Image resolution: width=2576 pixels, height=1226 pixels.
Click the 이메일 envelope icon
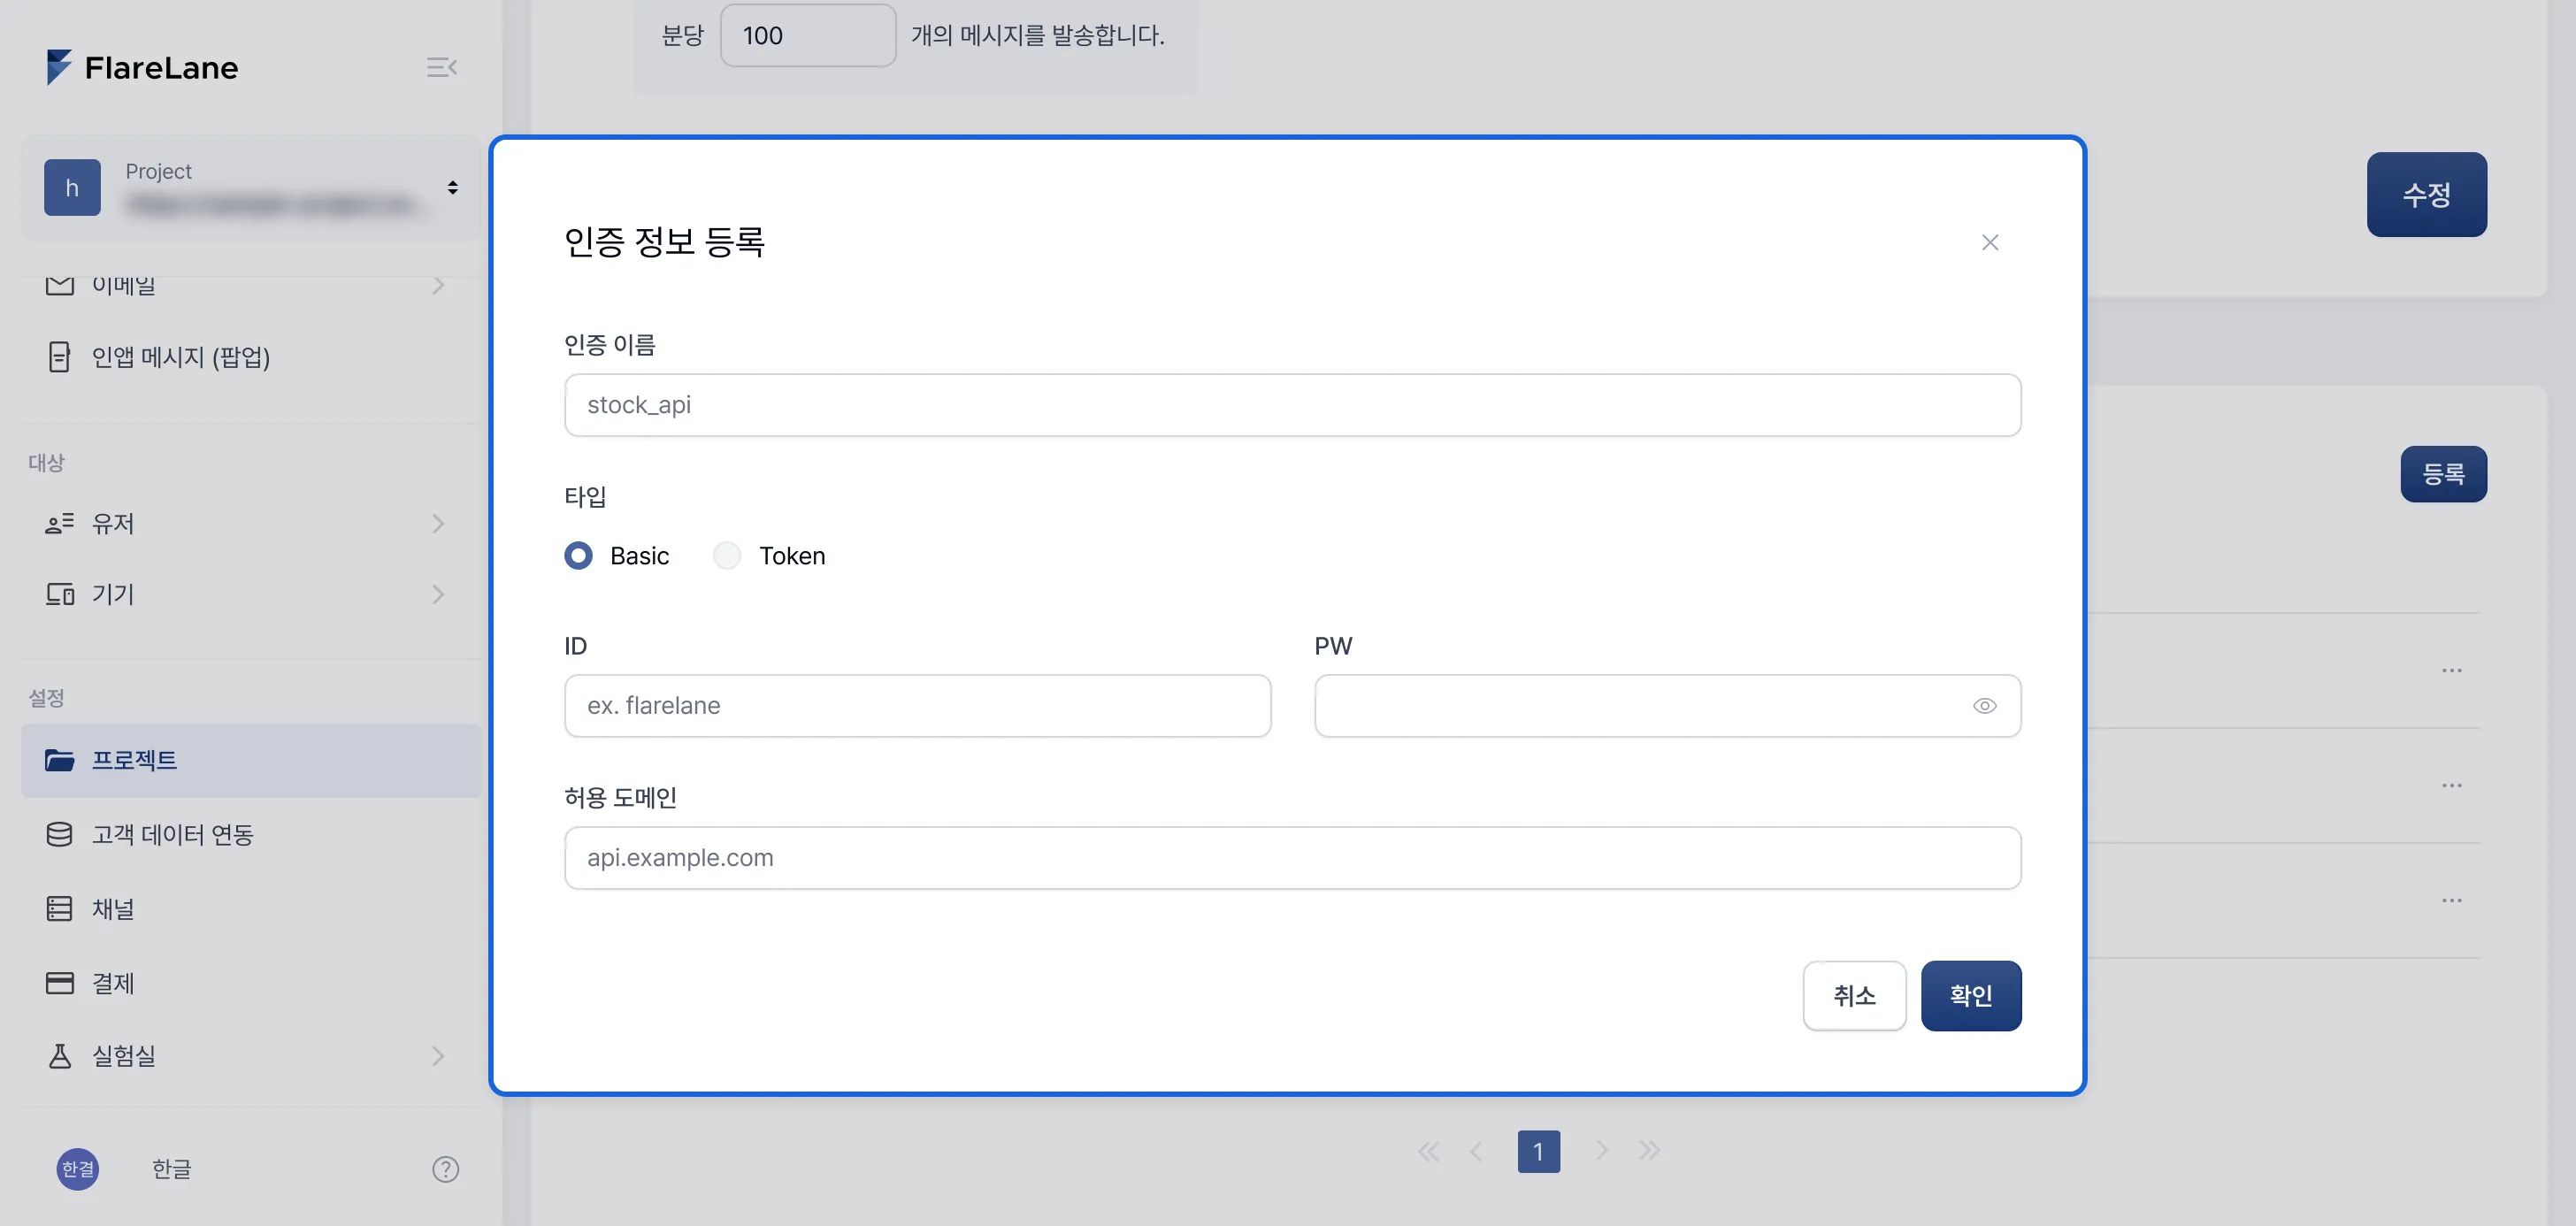[x=59, y=286]
